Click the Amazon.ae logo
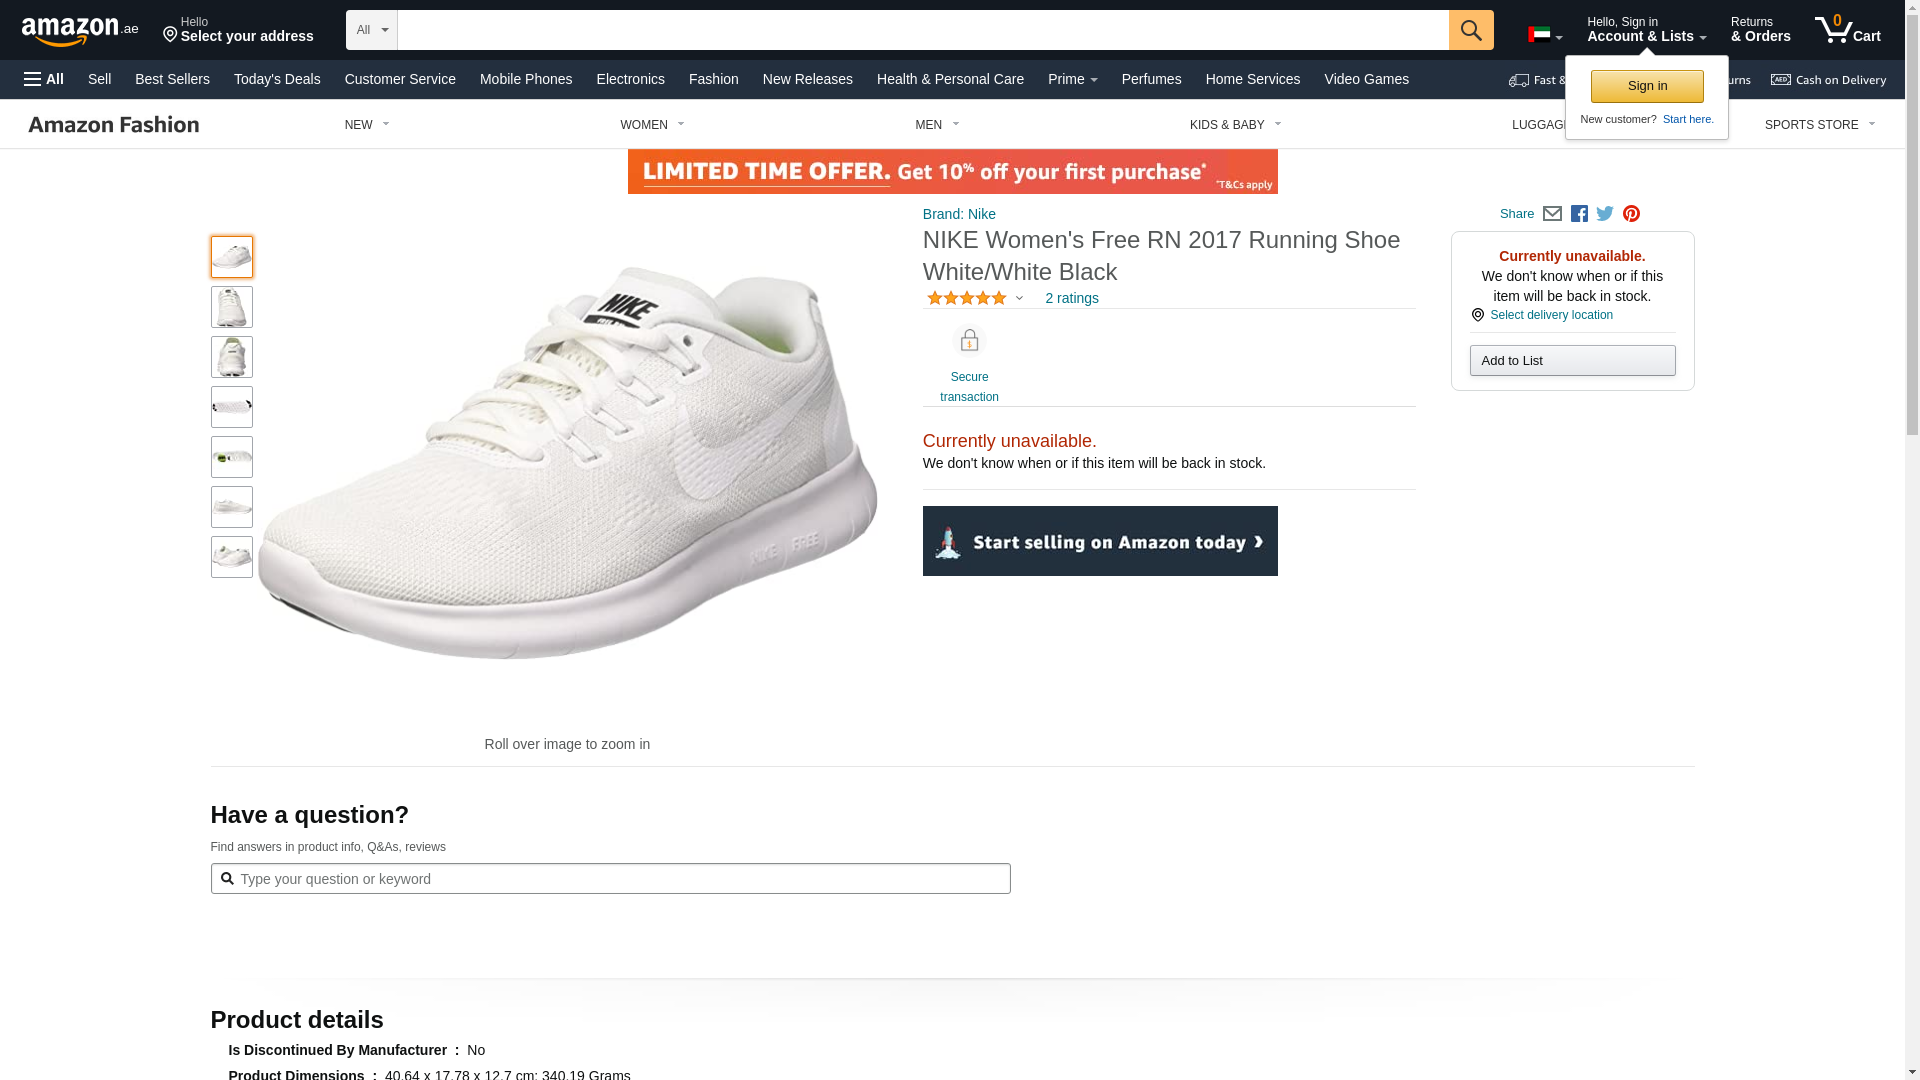Screen dimensions: 1920x1080 pyautogui.click(x=80, y=31)
